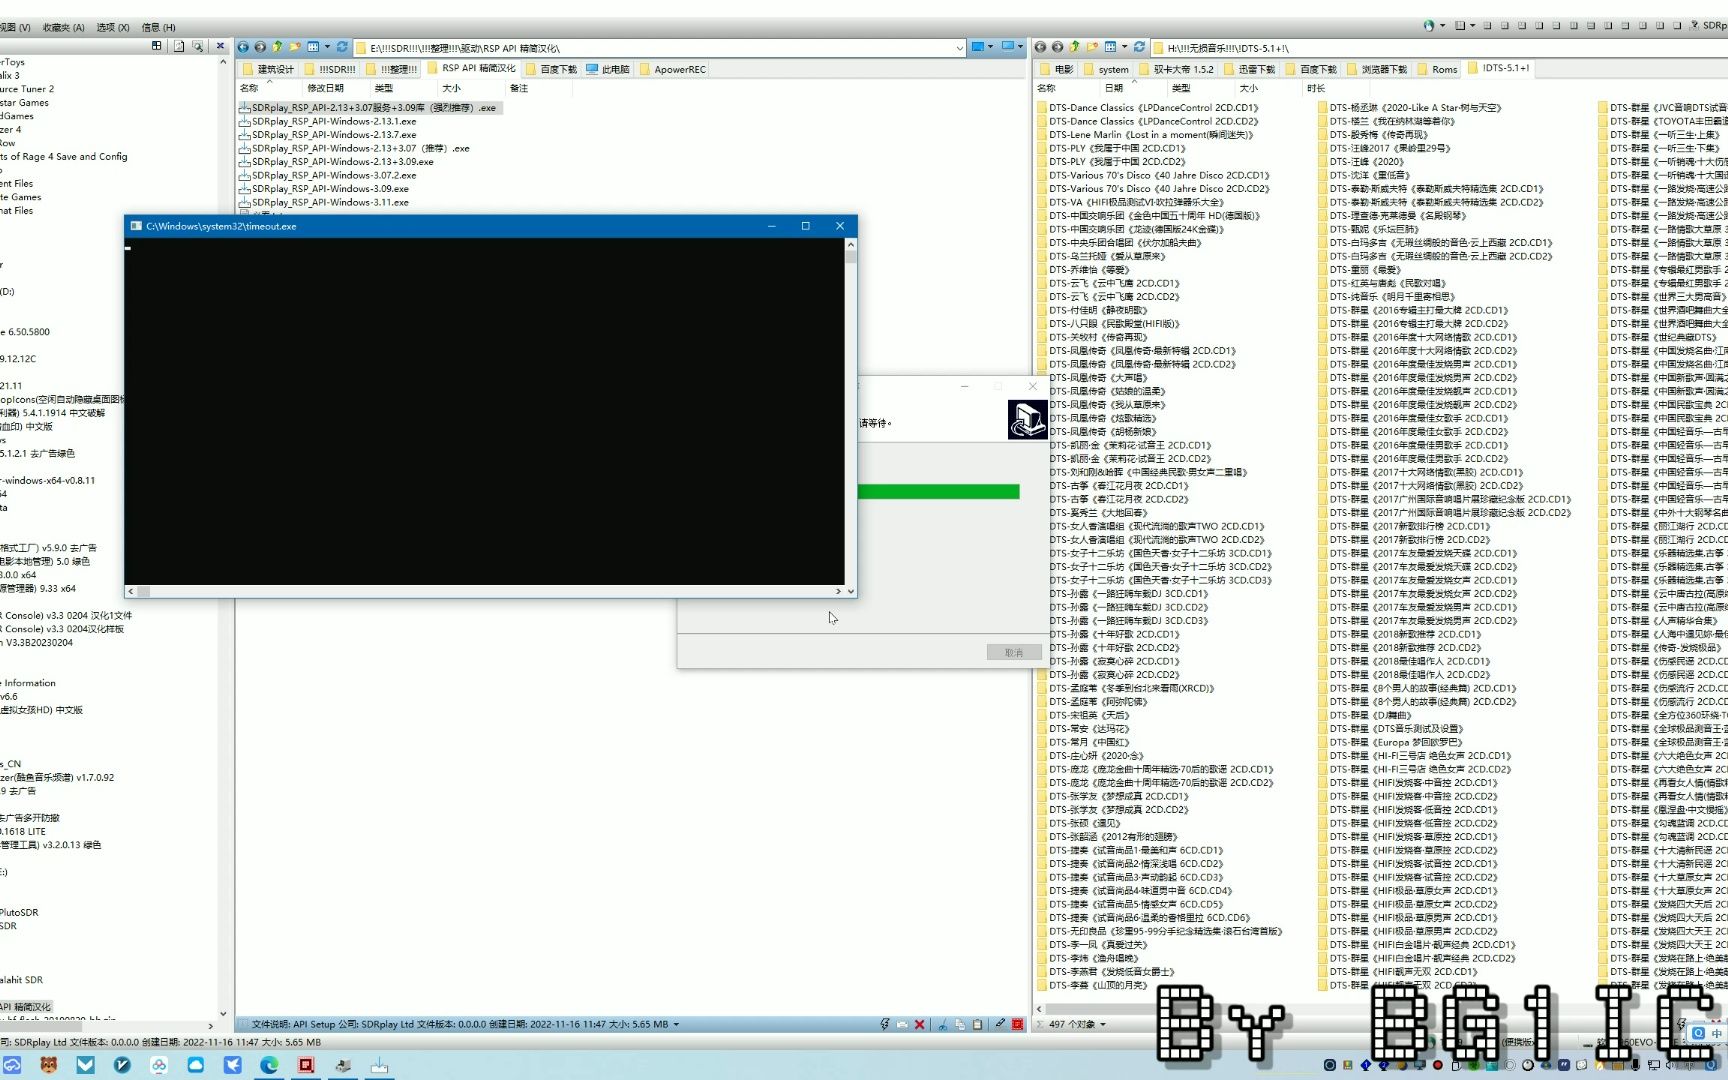Open Microsoft Edge from the taskbar

pyautogui.click(x=269, y=1065)
